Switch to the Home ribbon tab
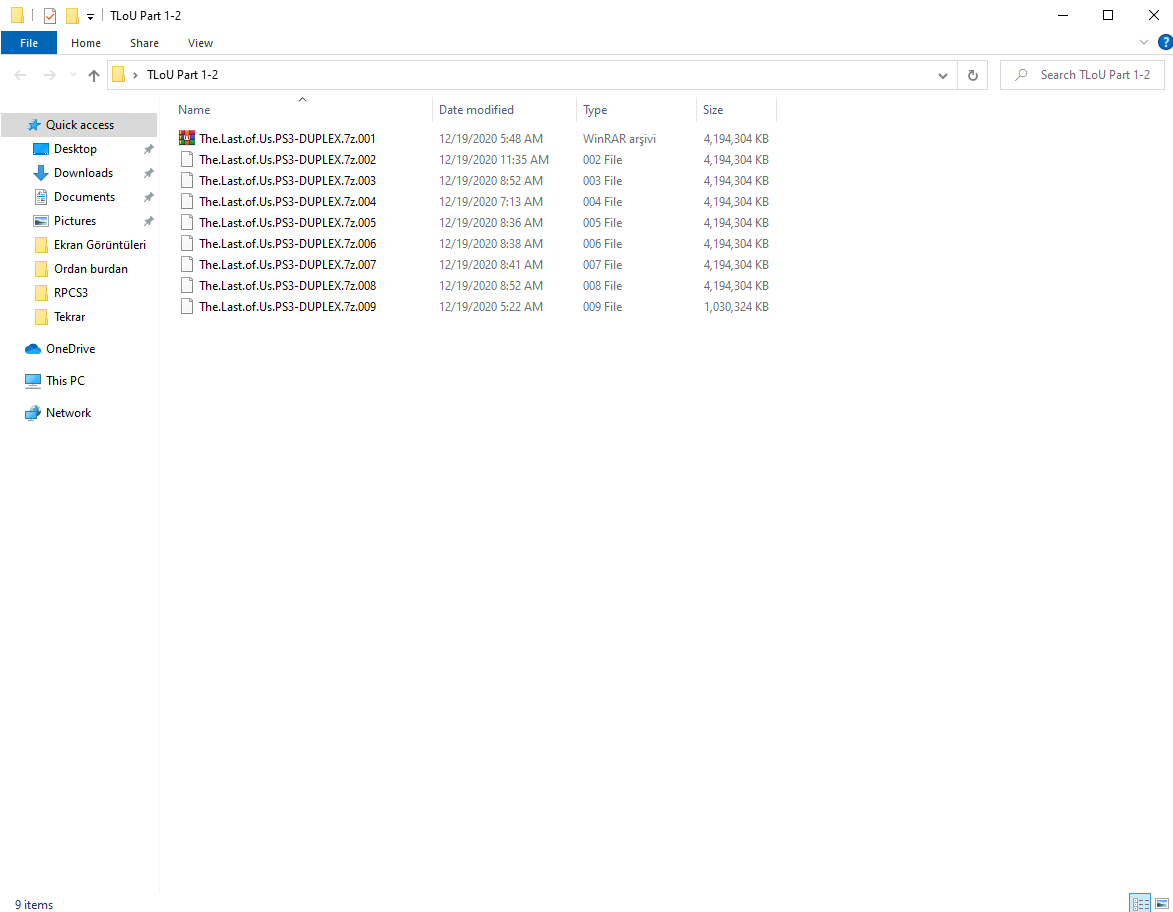Viewport: 1173px width, 912px height. tap(86, 43)
